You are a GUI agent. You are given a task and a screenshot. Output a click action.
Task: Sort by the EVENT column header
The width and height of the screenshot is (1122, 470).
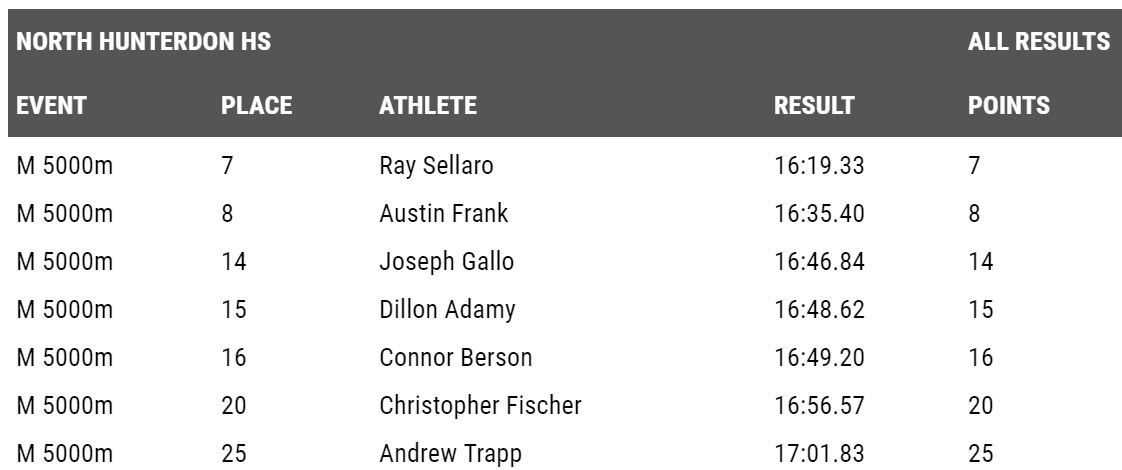tap(52, 106)
